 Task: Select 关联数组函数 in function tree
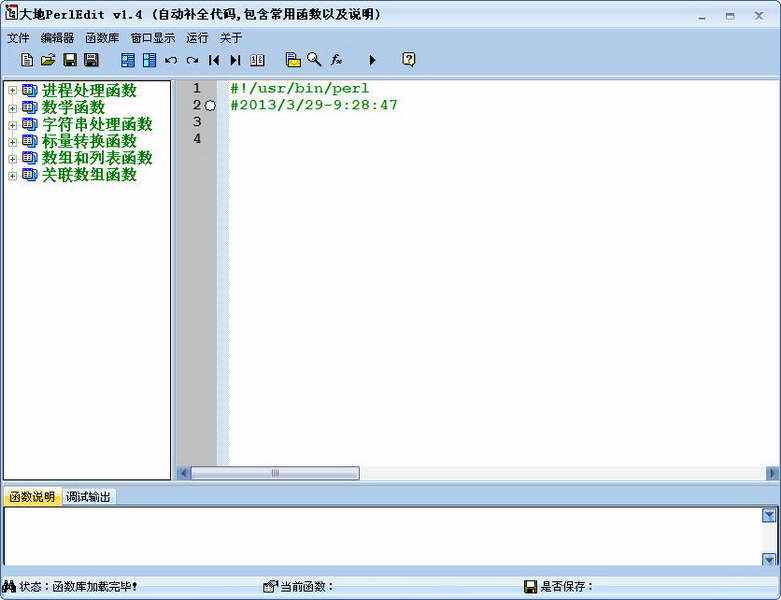point(89,175)
